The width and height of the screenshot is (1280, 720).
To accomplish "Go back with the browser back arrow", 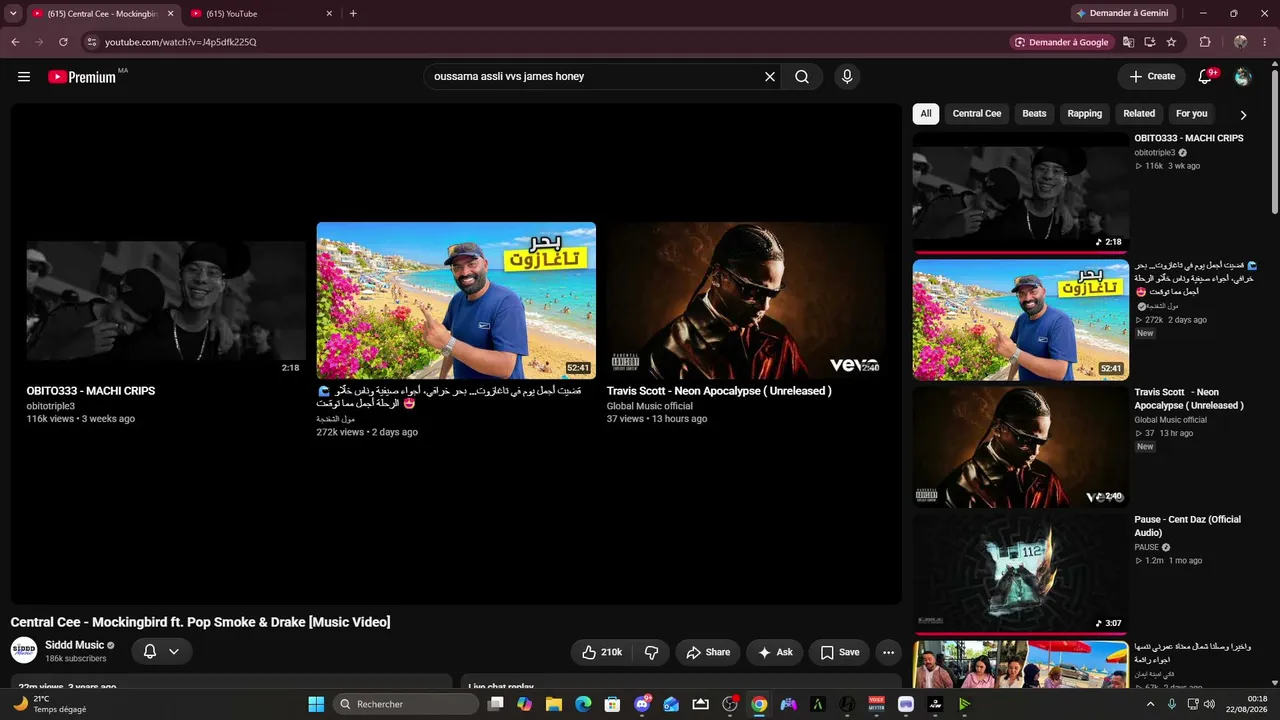I will [15, 42].
